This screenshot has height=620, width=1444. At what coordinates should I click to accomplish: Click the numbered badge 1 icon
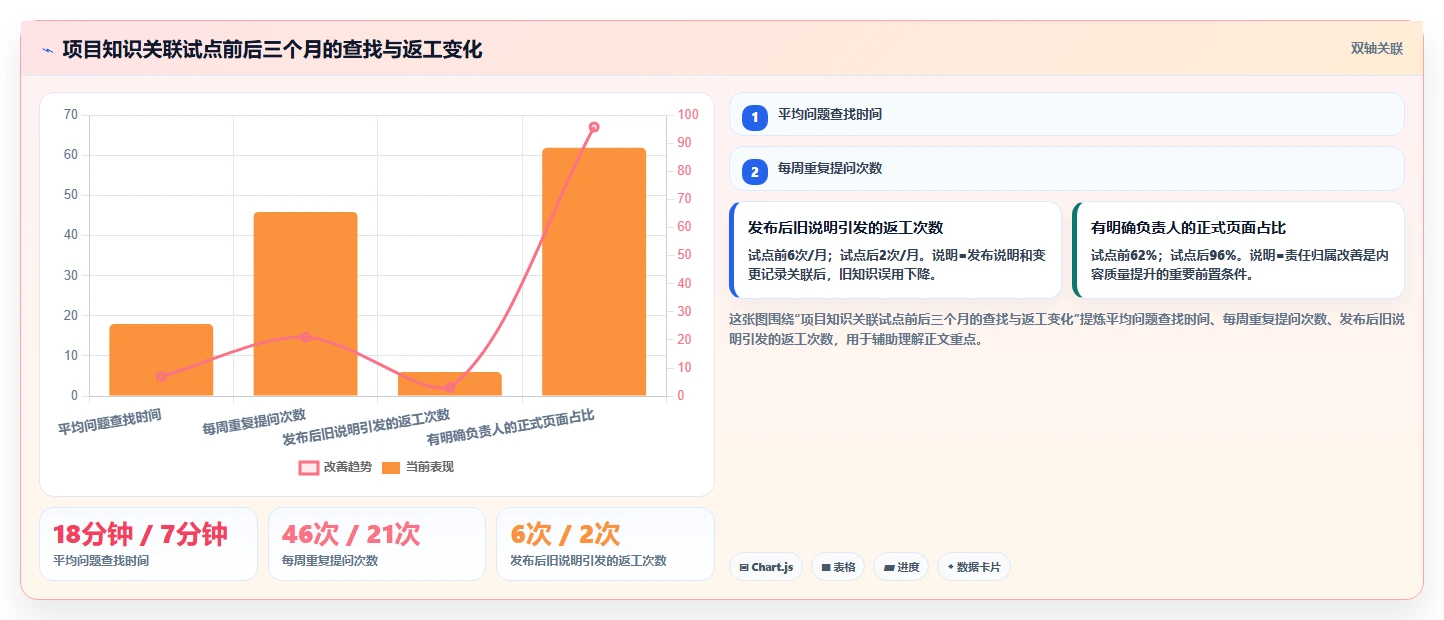click(x=755, y=118)
